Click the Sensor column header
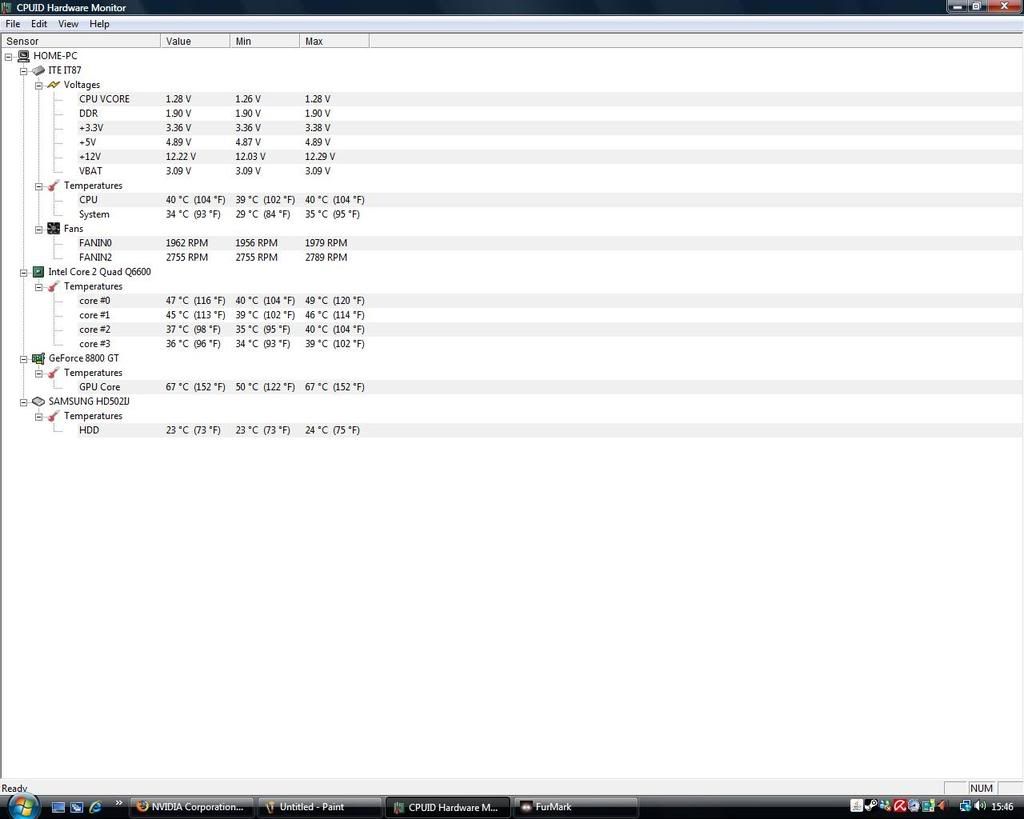Screen dimensions: 1024x819 click(81, 41)
